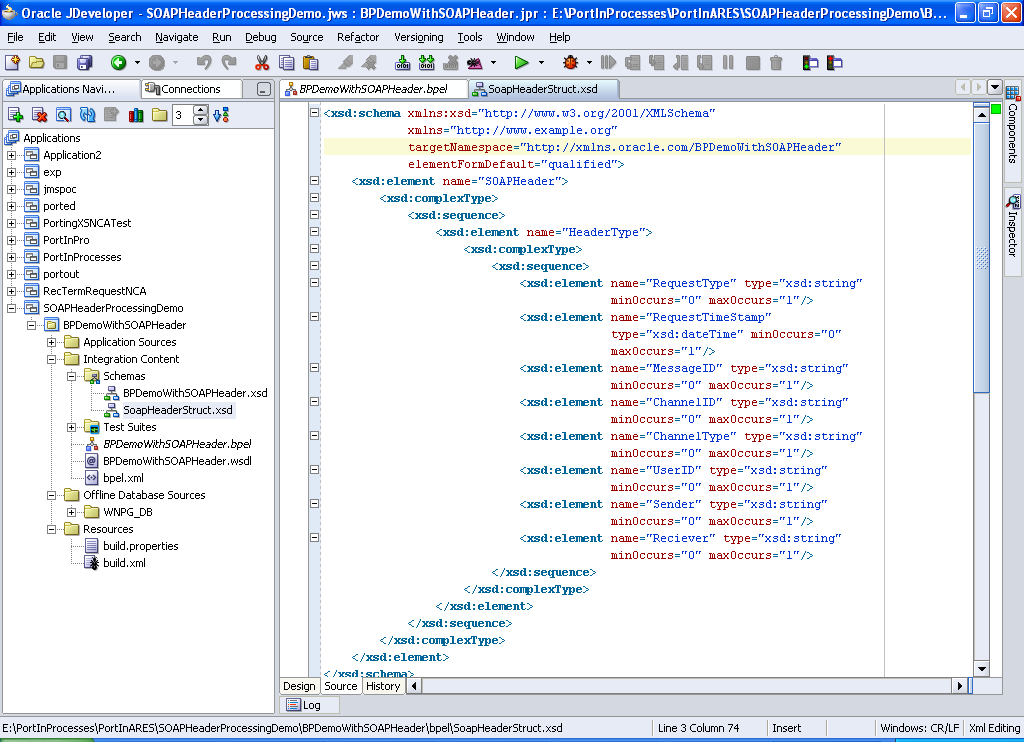Open the Debug button dropdown arrow
Screen dimensions: 1024x742
[x=589, y=63]
